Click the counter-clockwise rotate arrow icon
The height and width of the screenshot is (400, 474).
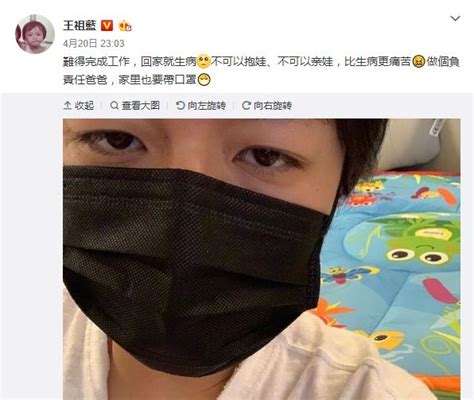point(180,106)
